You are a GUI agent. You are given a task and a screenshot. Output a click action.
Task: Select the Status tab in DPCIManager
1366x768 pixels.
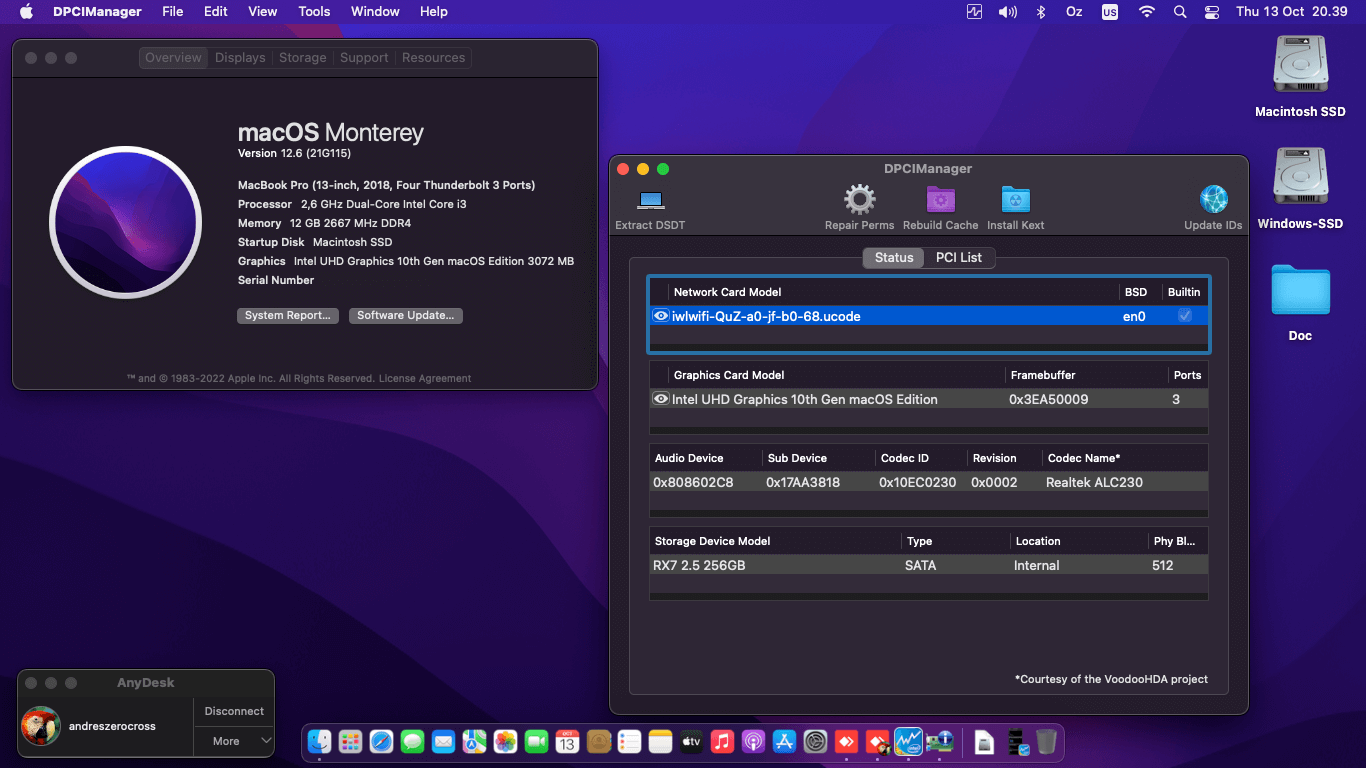[894, 258]
